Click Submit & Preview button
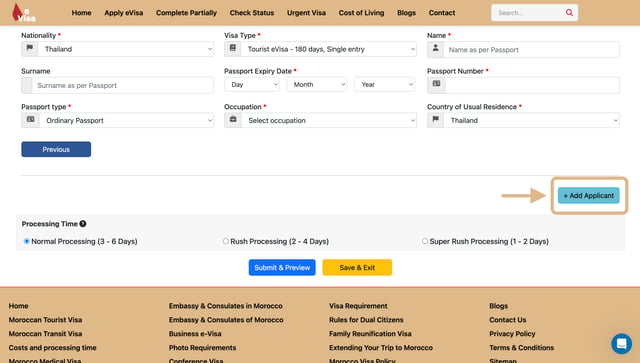 282,267
